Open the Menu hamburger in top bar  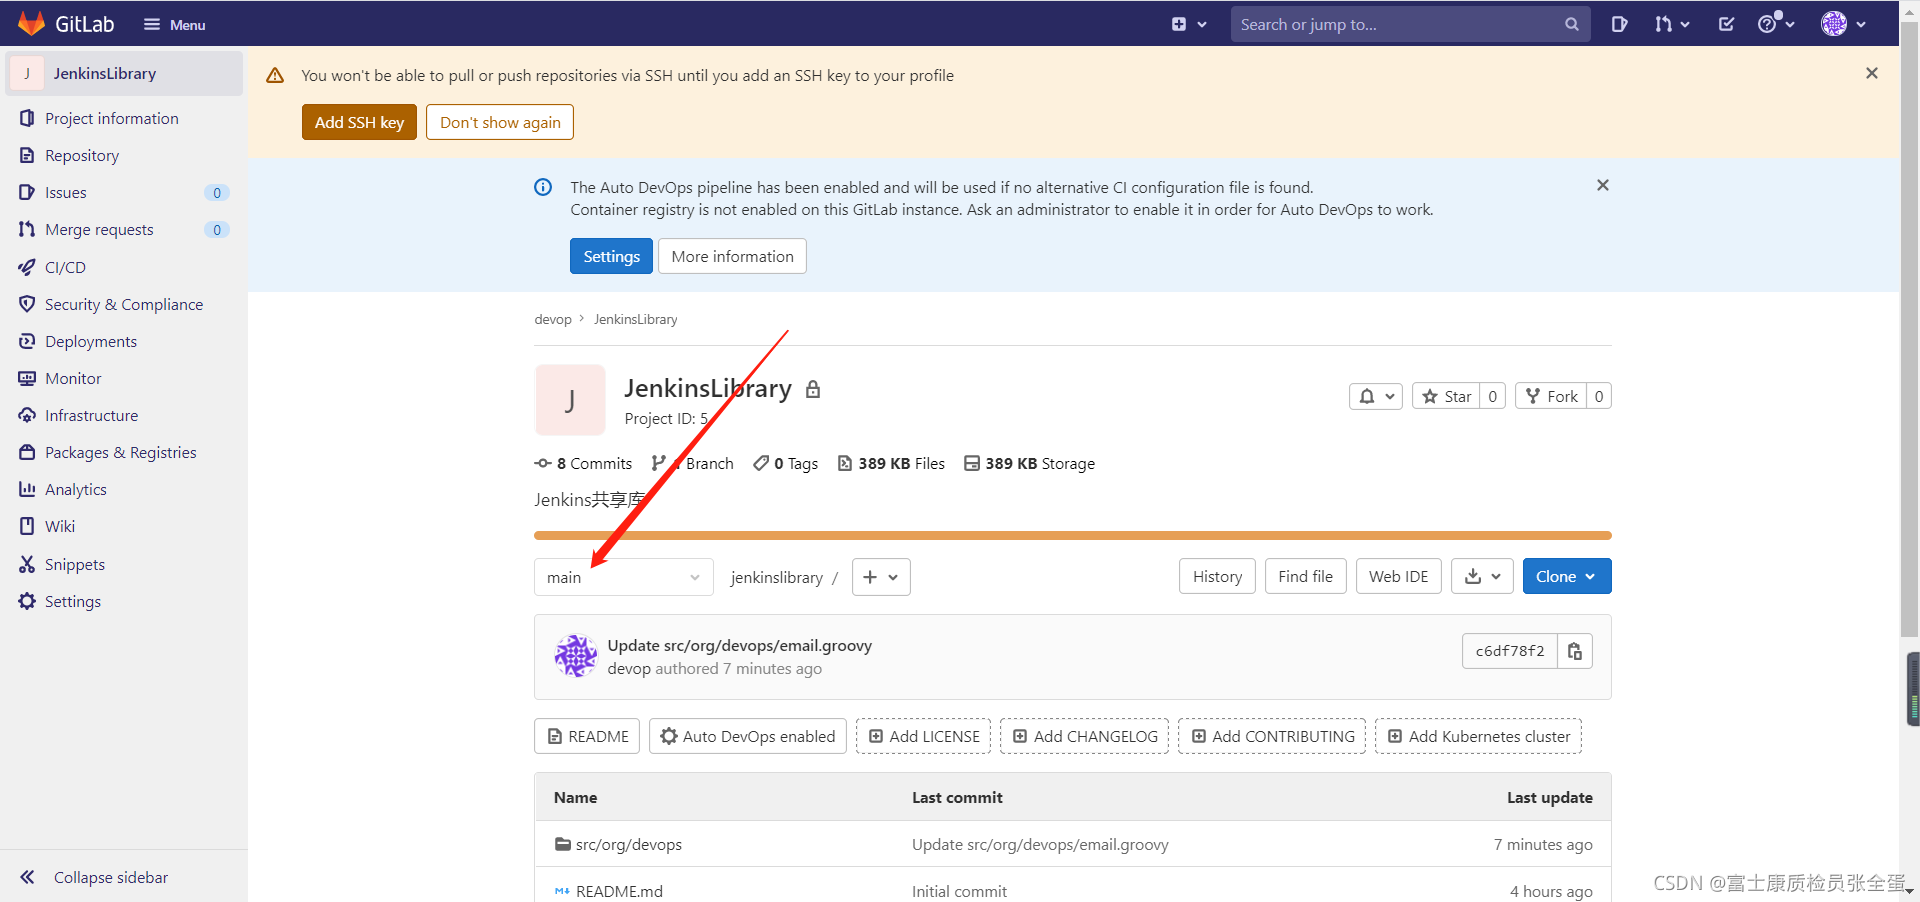coord(174,25)
